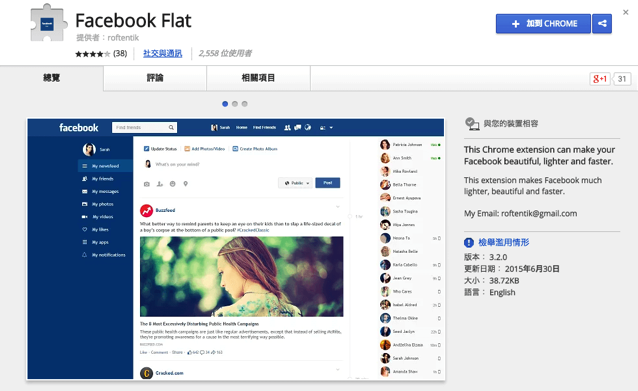This screenshot has height=391, width=638.
Task: Click the share icon button beside 加到 CHROME
Action: pyautogui.click(x=602, y=24)
